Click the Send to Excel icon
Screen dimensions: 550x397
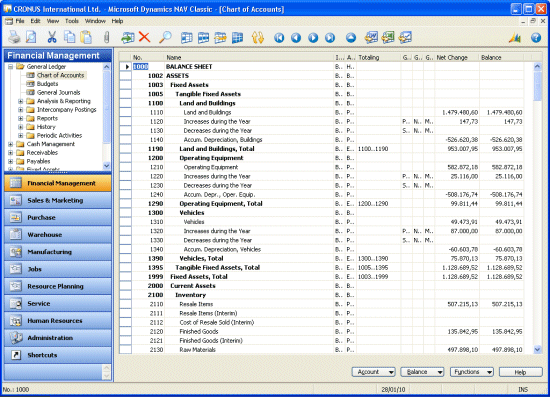(388, 37)
